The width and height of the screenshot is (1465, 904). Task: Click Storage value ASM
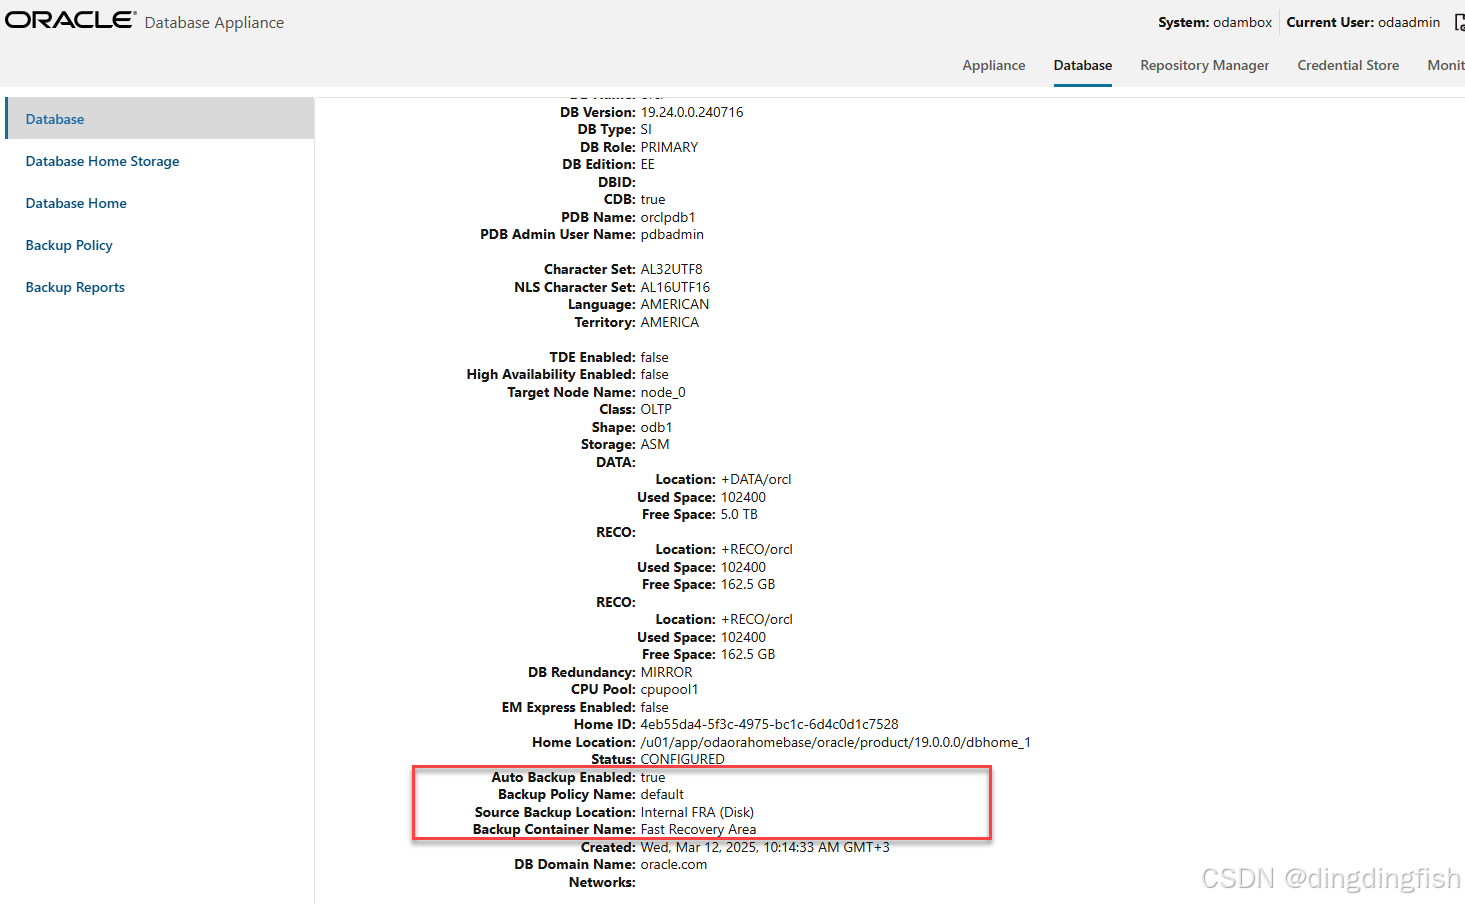click(x=655, y=444)
